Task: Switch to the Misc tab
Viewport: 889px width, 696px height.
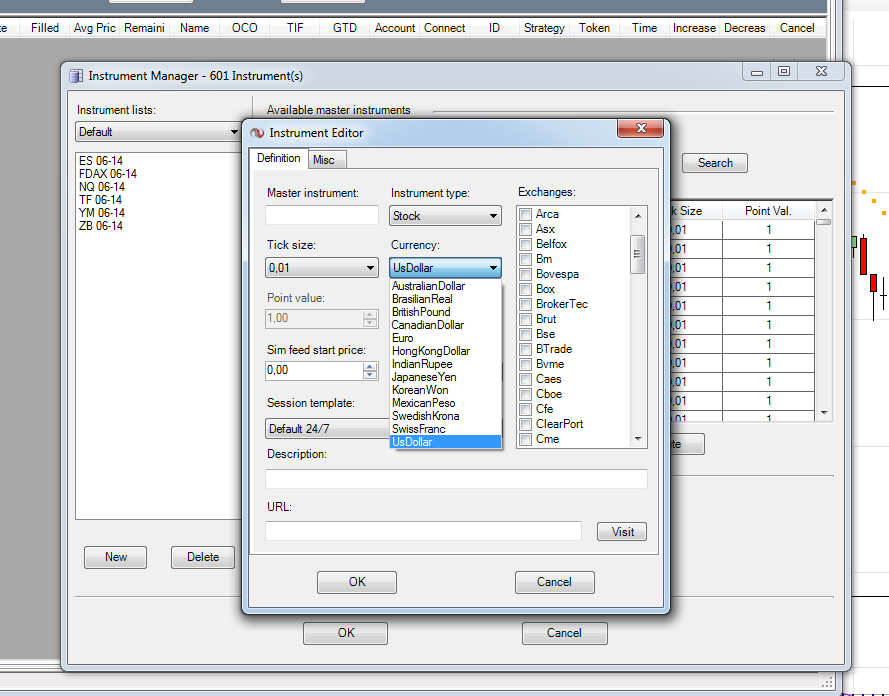Action: 327,160
